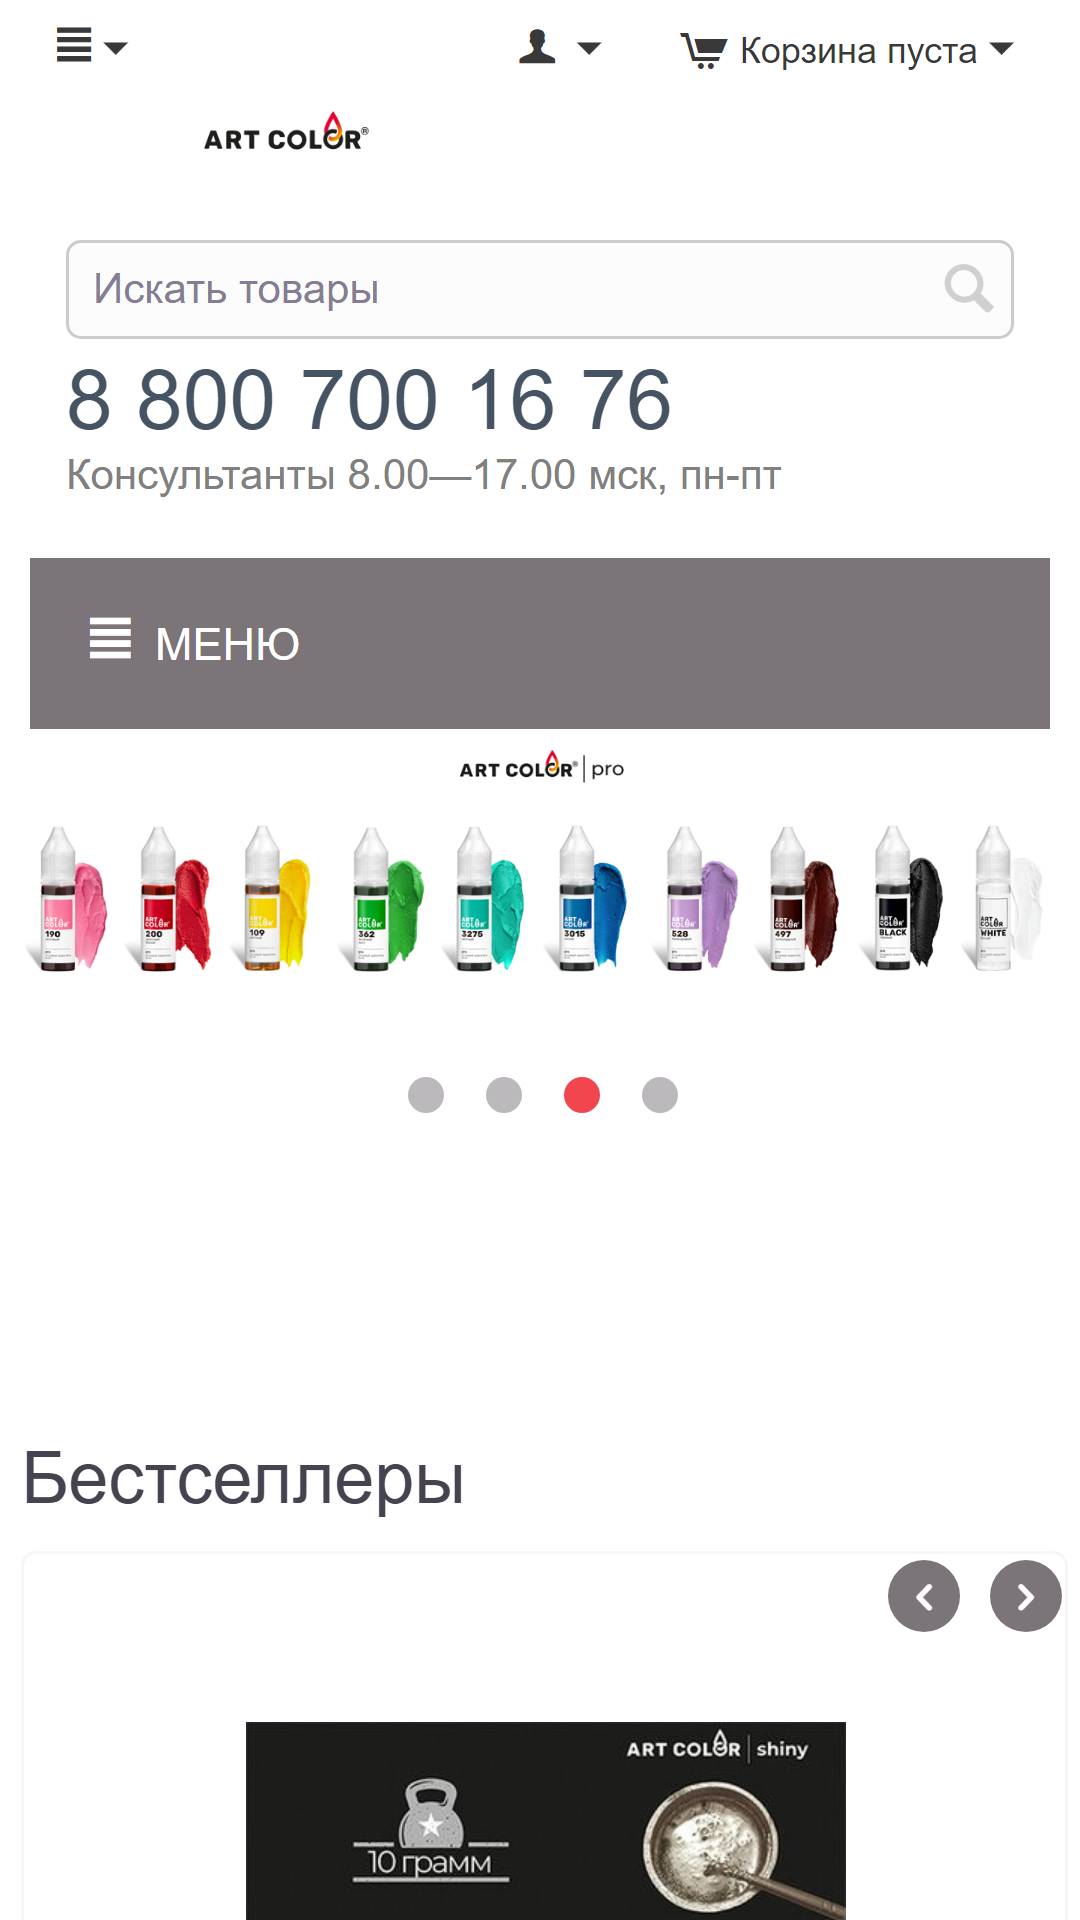The image size is (1080, 1920).
Task: Select the second carousel slide dot
Action: 504,1095
